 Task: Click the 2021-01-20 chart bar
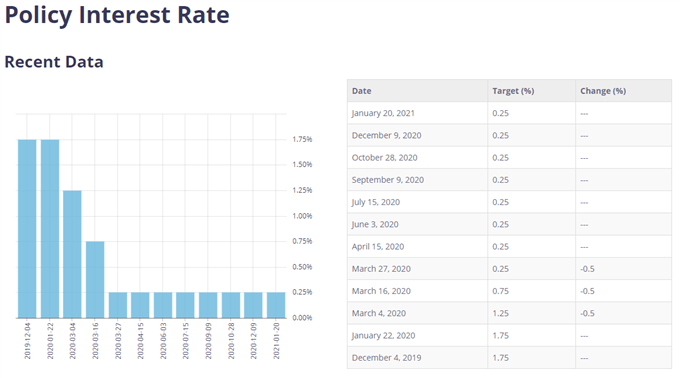(276, 305)
